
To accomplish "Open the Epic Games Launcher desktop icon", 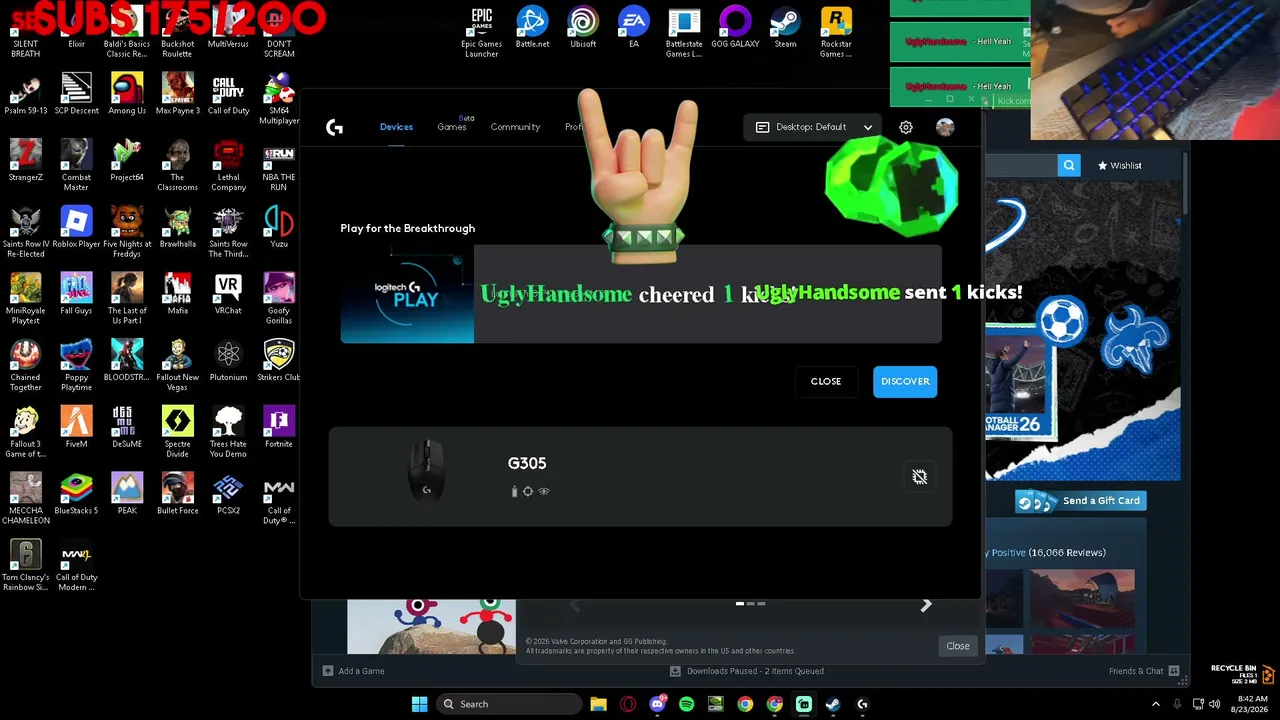I will (x=481, y=32).
